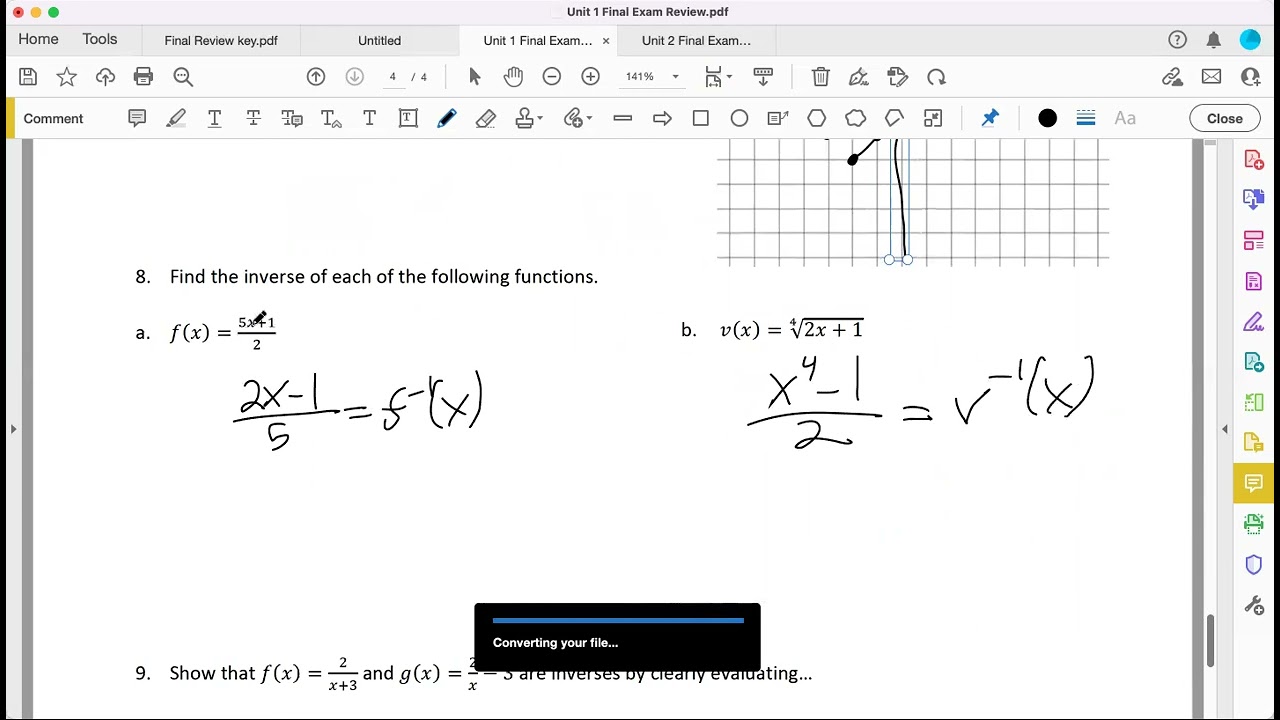The image size is (1280, 720).
Task: Rotate the page view
Action: point(937,77)
